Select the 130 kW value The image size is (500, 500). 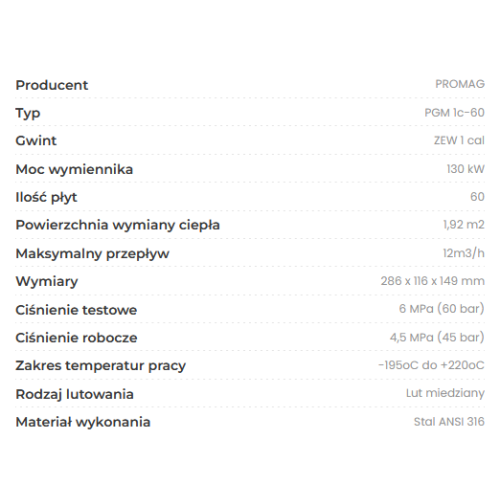point(465,169)
